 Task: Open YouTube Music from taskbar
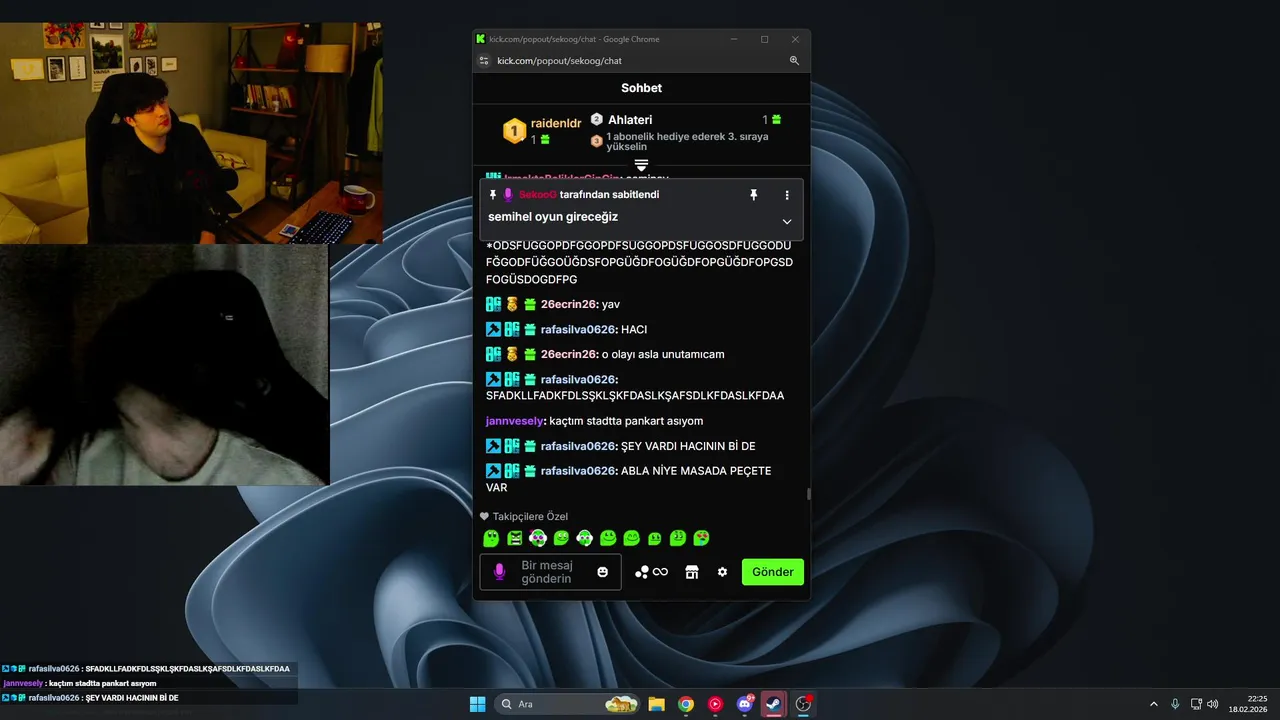[715, 704]
